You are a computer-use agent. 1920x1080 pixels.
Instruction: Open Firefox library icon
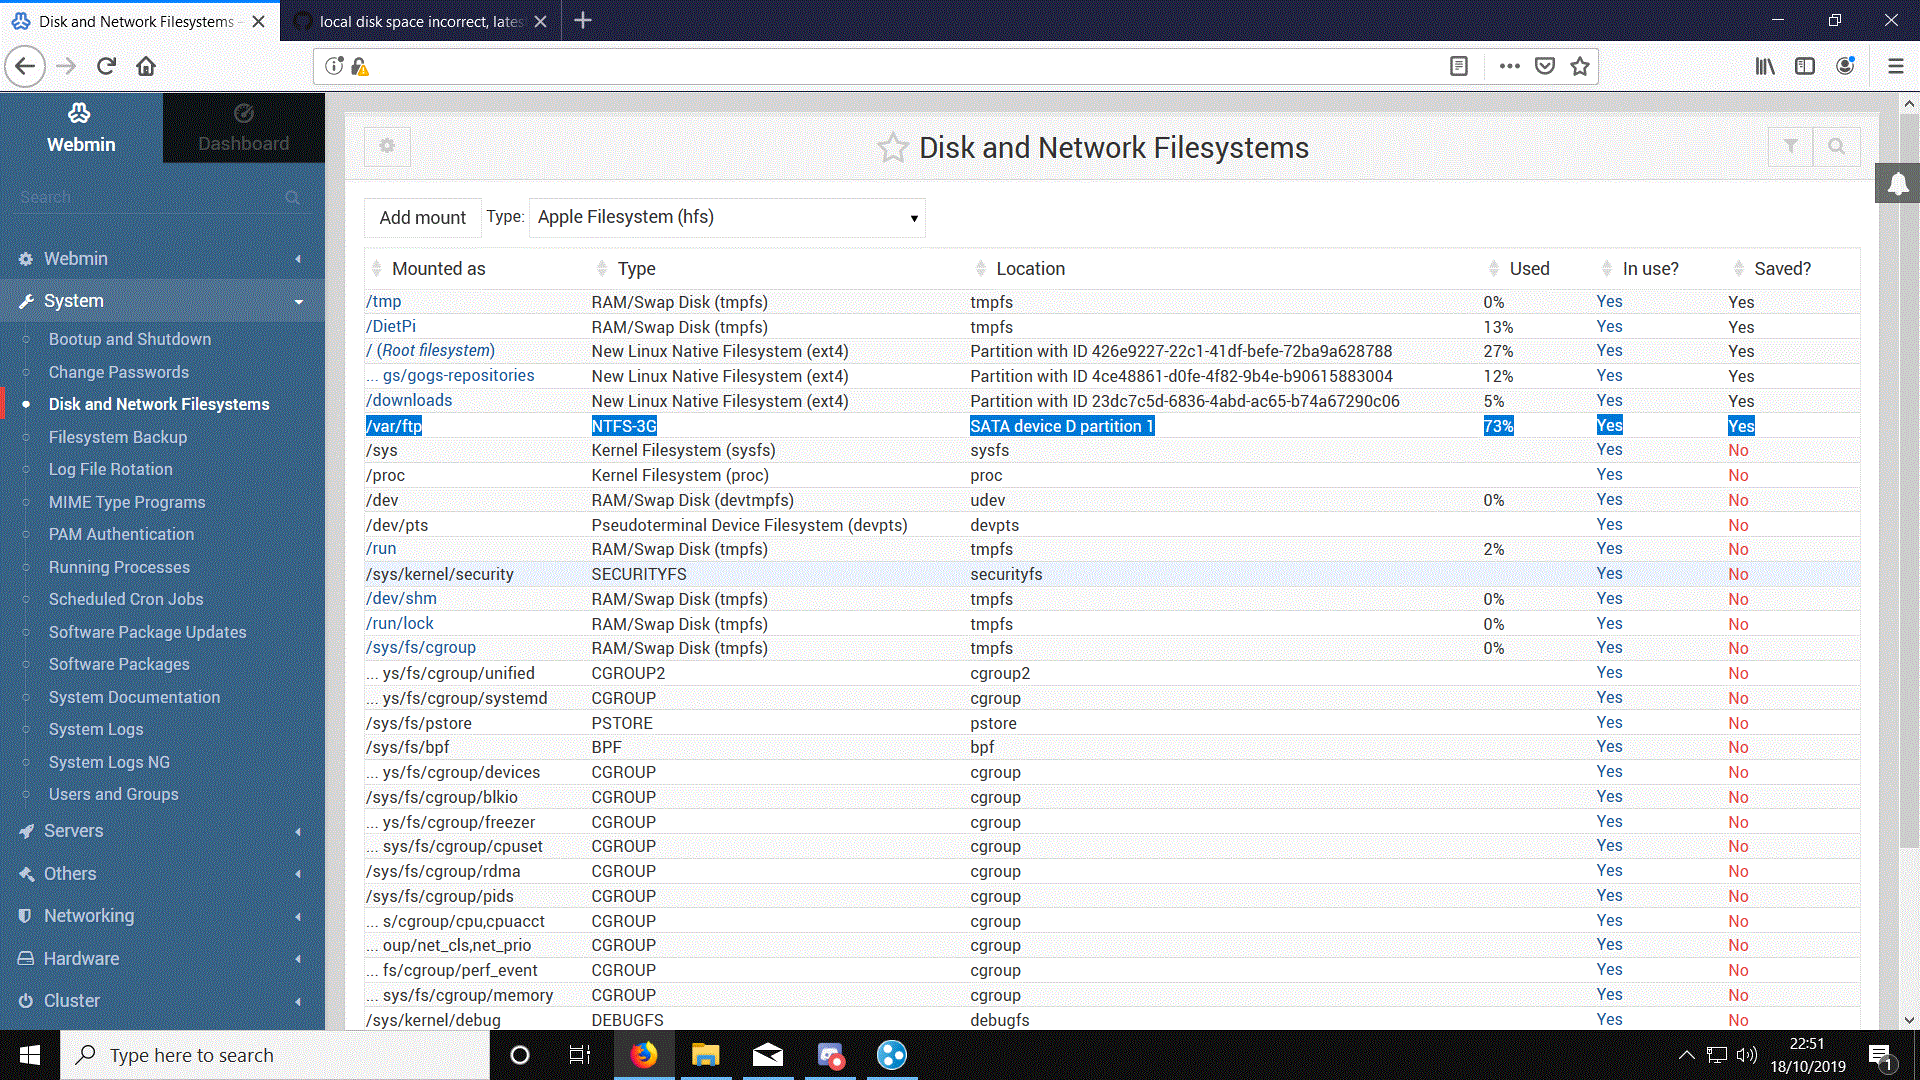point(1765,66)
